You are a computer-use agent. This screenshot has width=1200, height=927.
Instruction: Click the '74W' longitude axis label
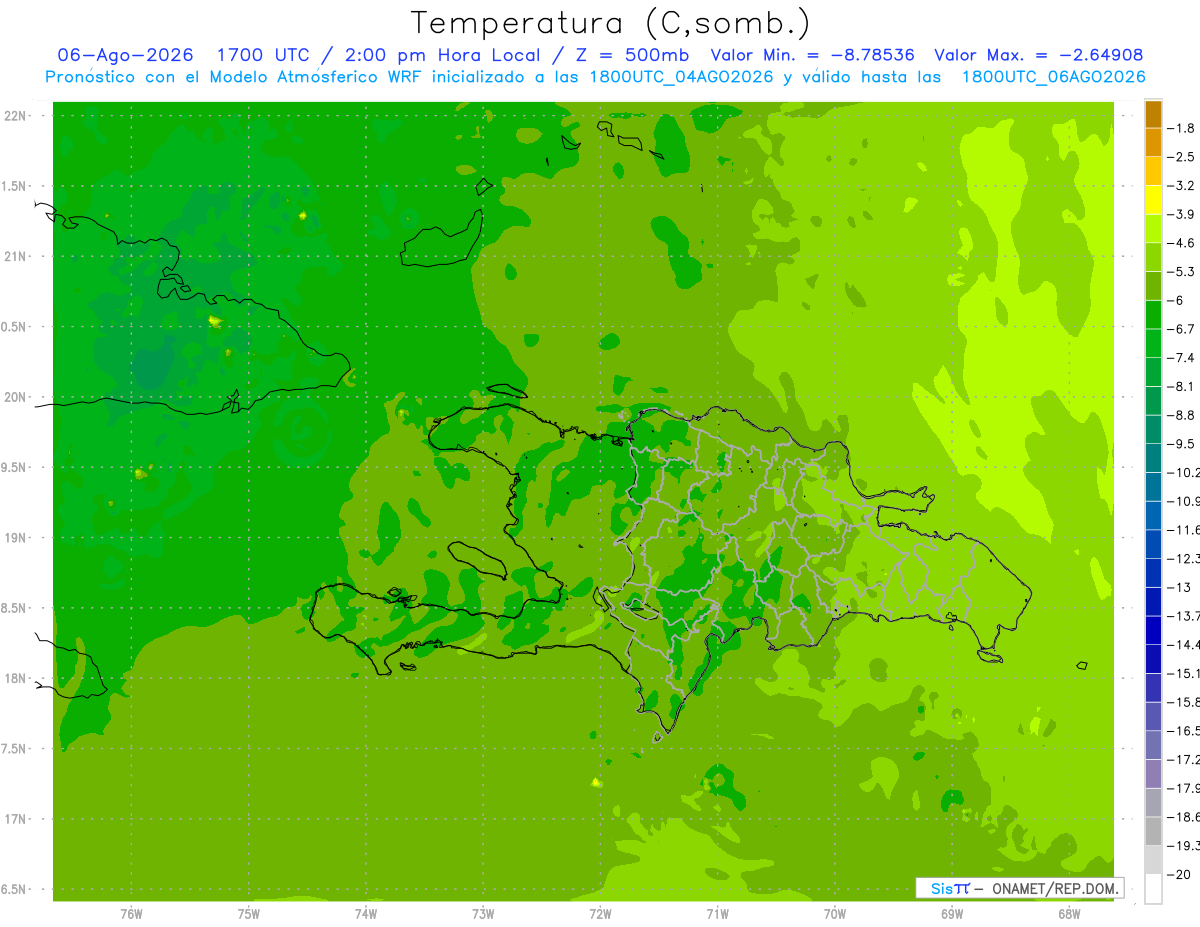(x=366, y=914)
